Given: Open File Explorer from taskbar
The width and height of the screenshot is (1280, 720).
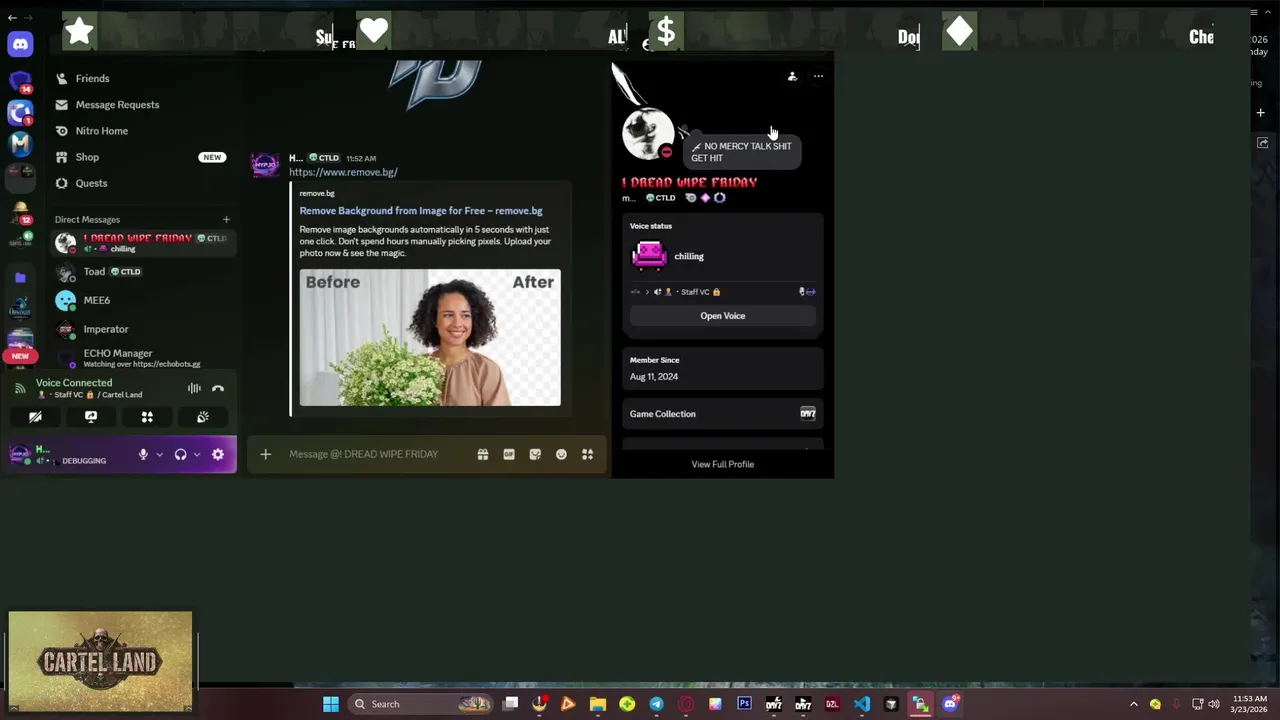Looking at the screenshot, I should tap(598, 704).
